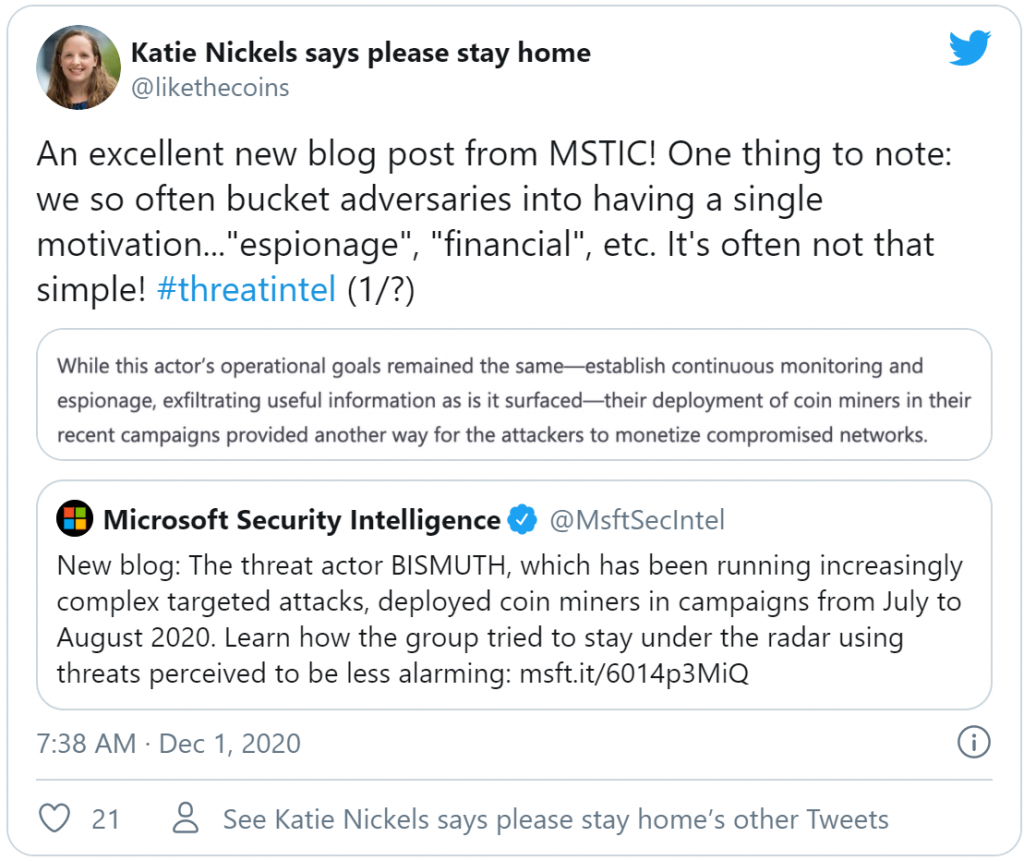Click the Microsoft four-color logo avatar
The height and width of the screenshot is (861, 1024).
pos(74,520)
